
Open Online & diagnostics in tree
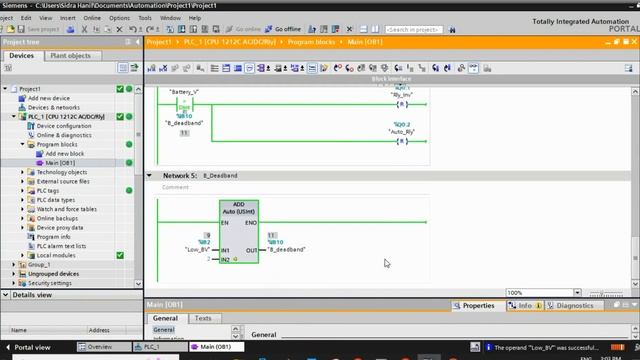tap(64, 135)
